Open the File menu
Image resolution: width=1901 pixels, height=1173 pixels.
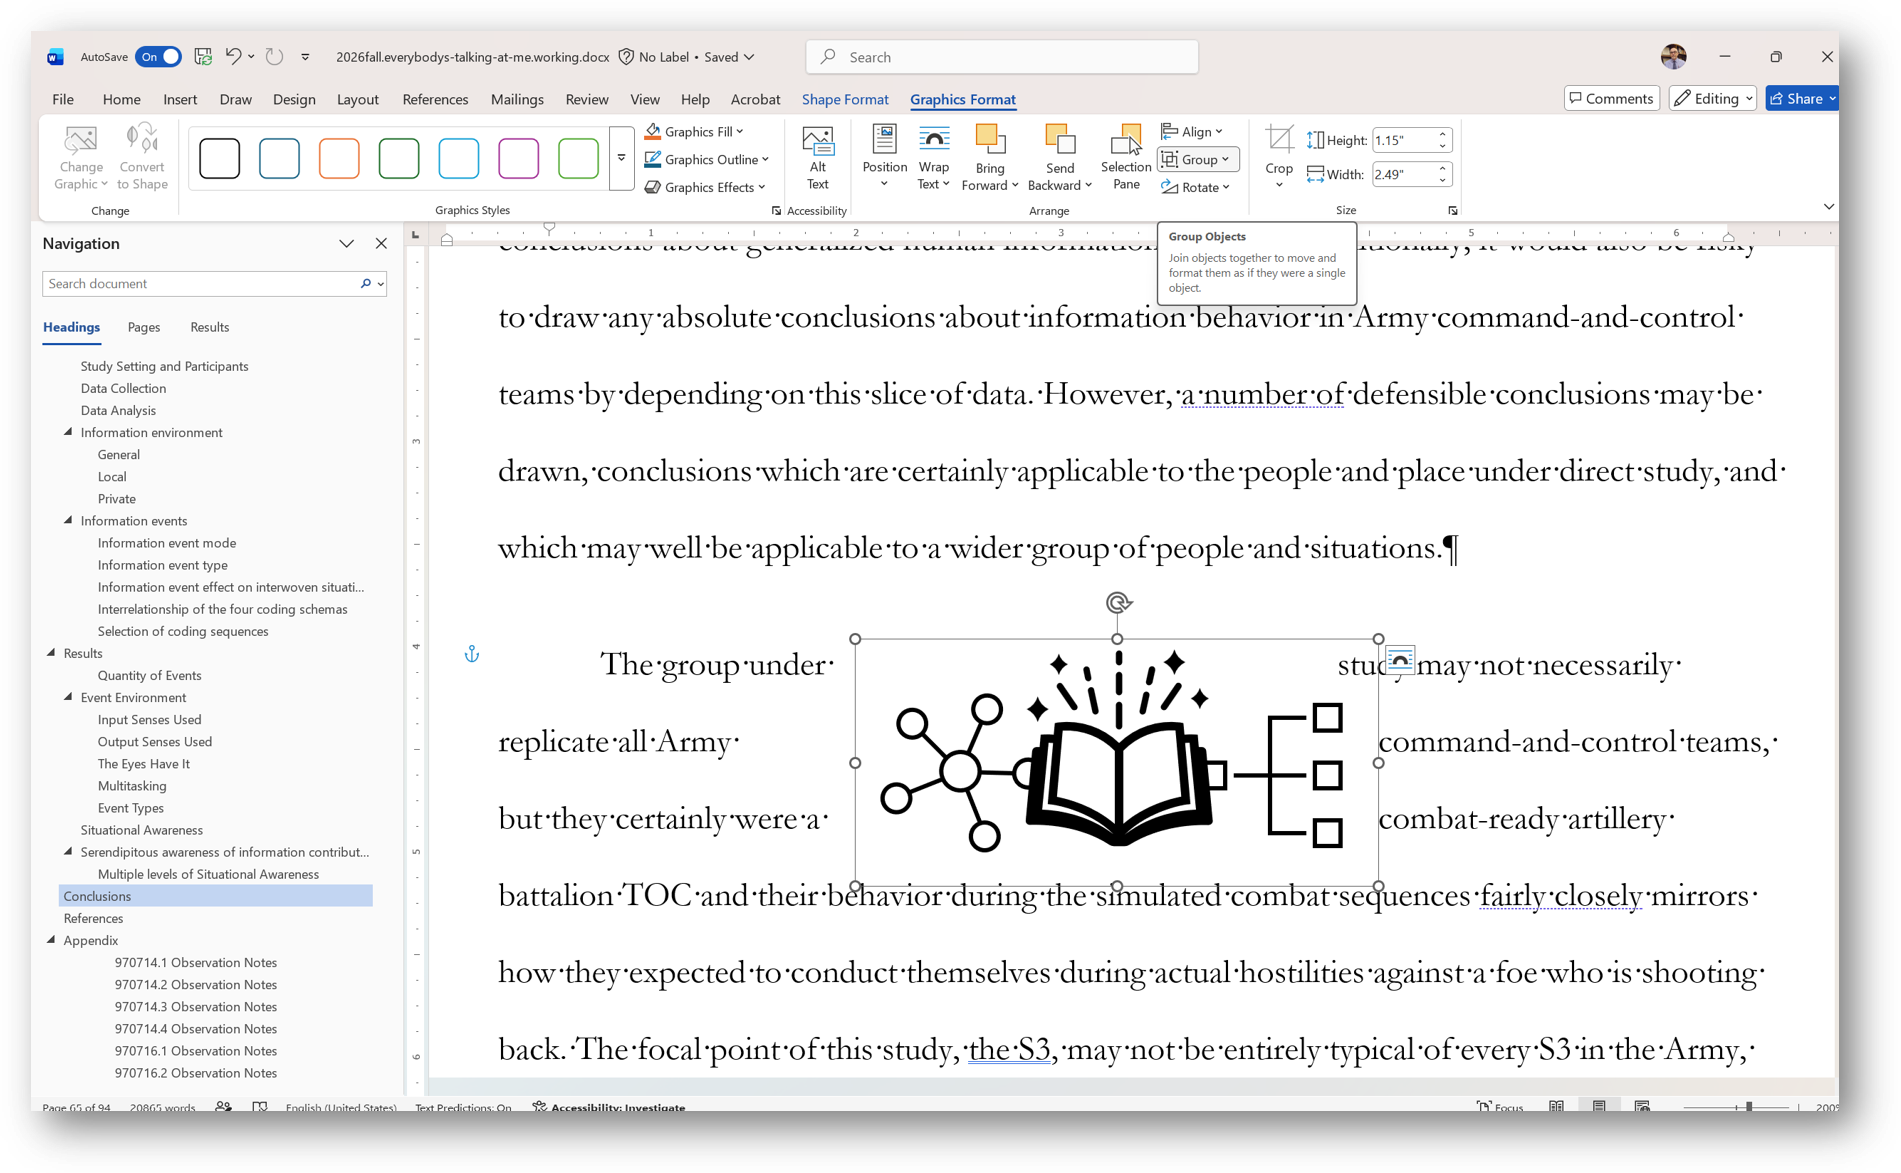tap(63, 99)
